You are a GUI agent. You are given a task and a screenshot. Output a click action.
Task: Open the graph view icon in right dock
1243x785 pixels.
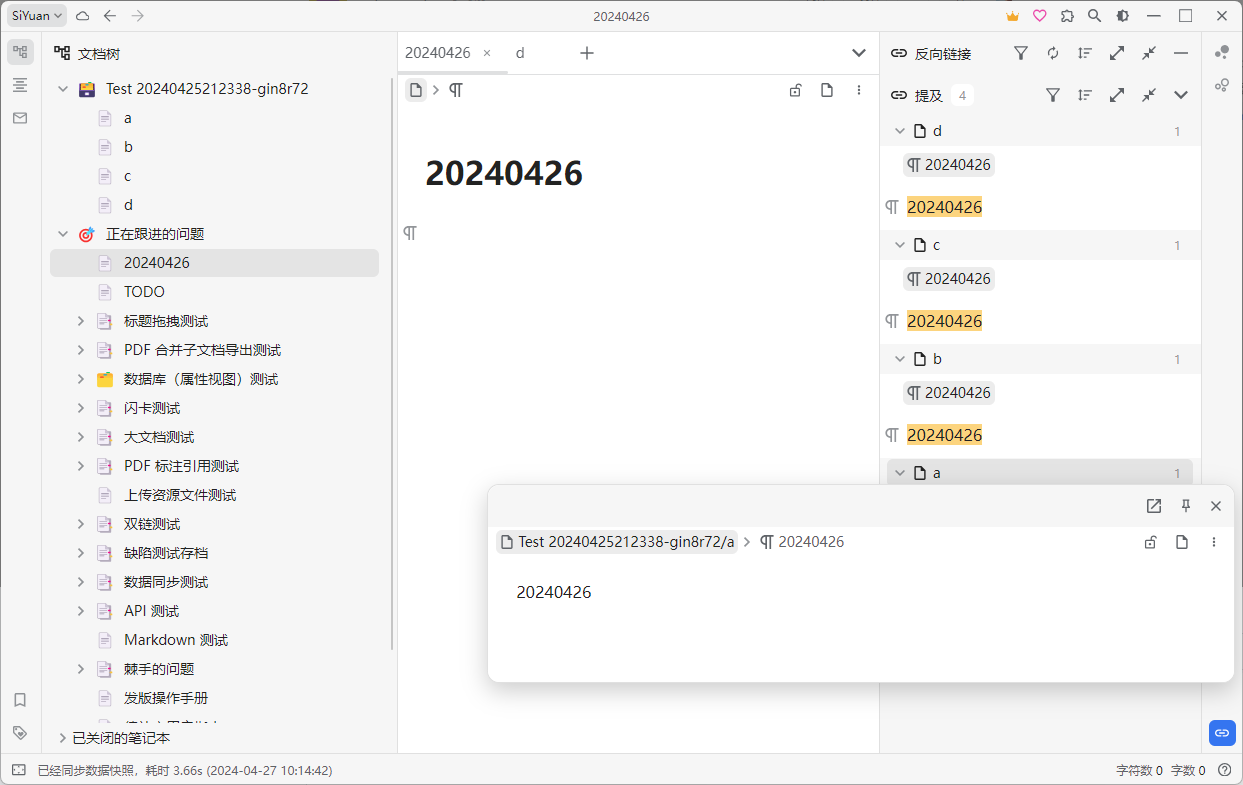point(1222,52)
